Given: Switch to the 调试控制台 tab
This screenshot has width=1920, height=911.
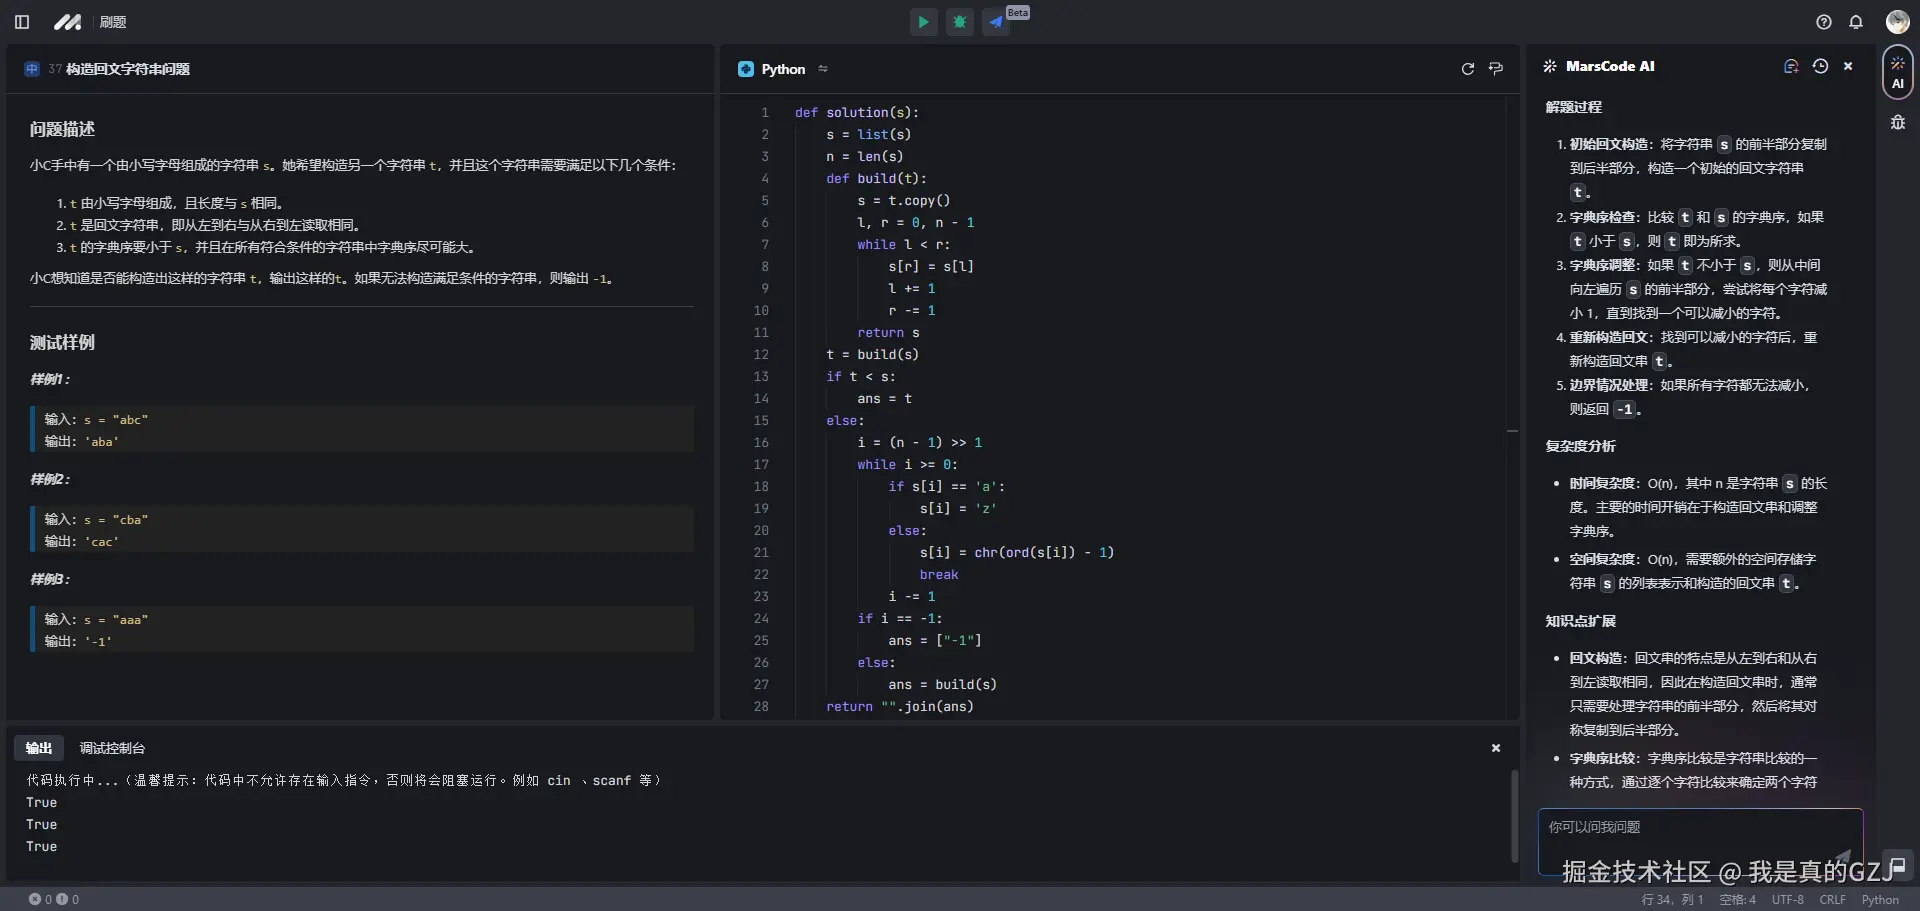Looking at the screenshot, I should pyautogui.click(x=112, y=748).
